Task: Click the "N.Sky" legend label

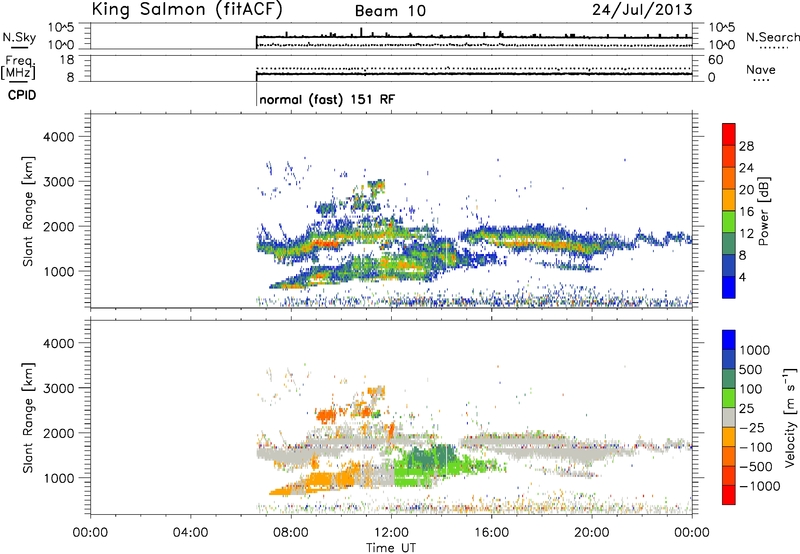Action: point(19,37)
